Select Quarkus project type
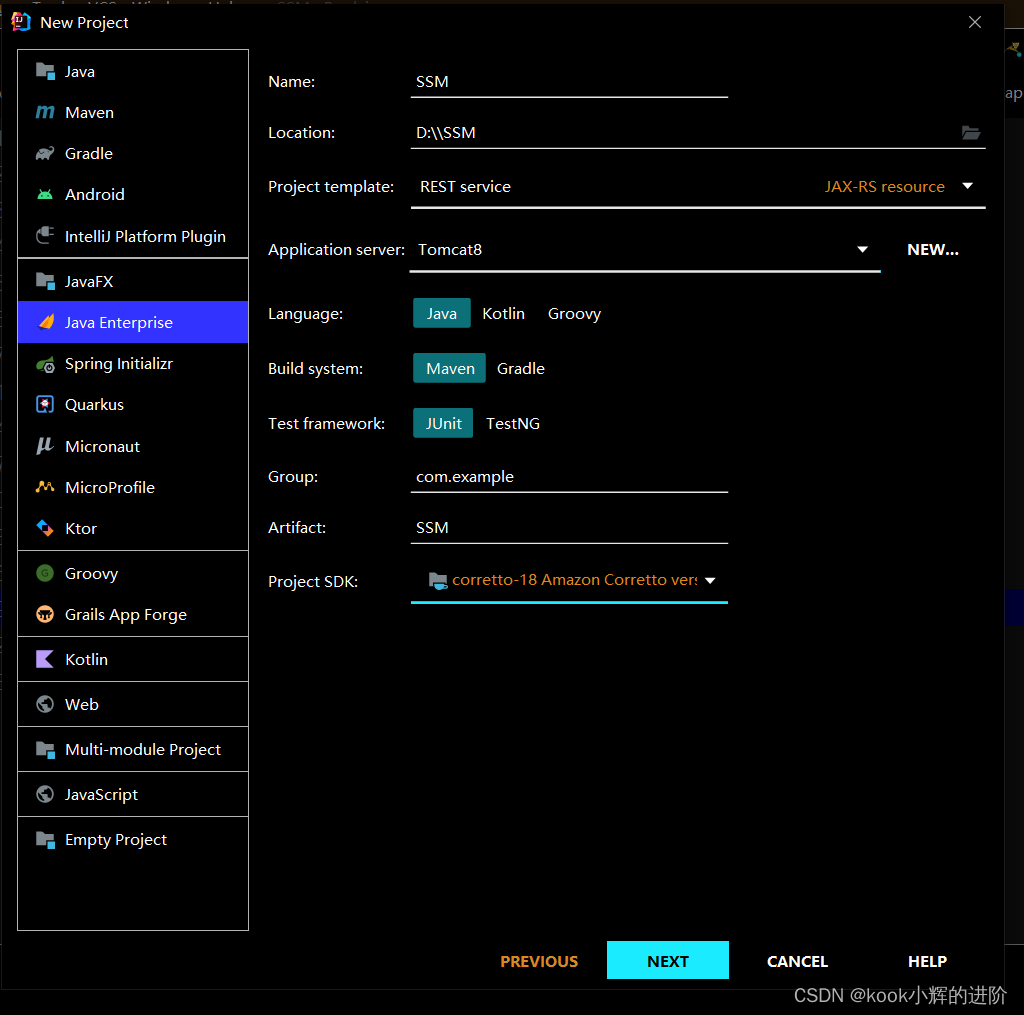 click(x=133, y=404)
